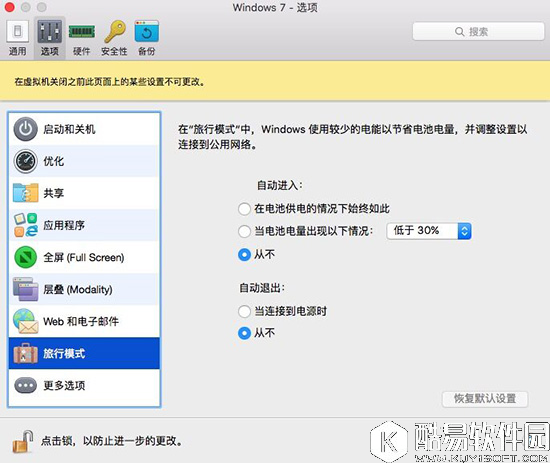550x463 pixels.
Task: Open the 硬件 memory chip icon
Action: 81,32
